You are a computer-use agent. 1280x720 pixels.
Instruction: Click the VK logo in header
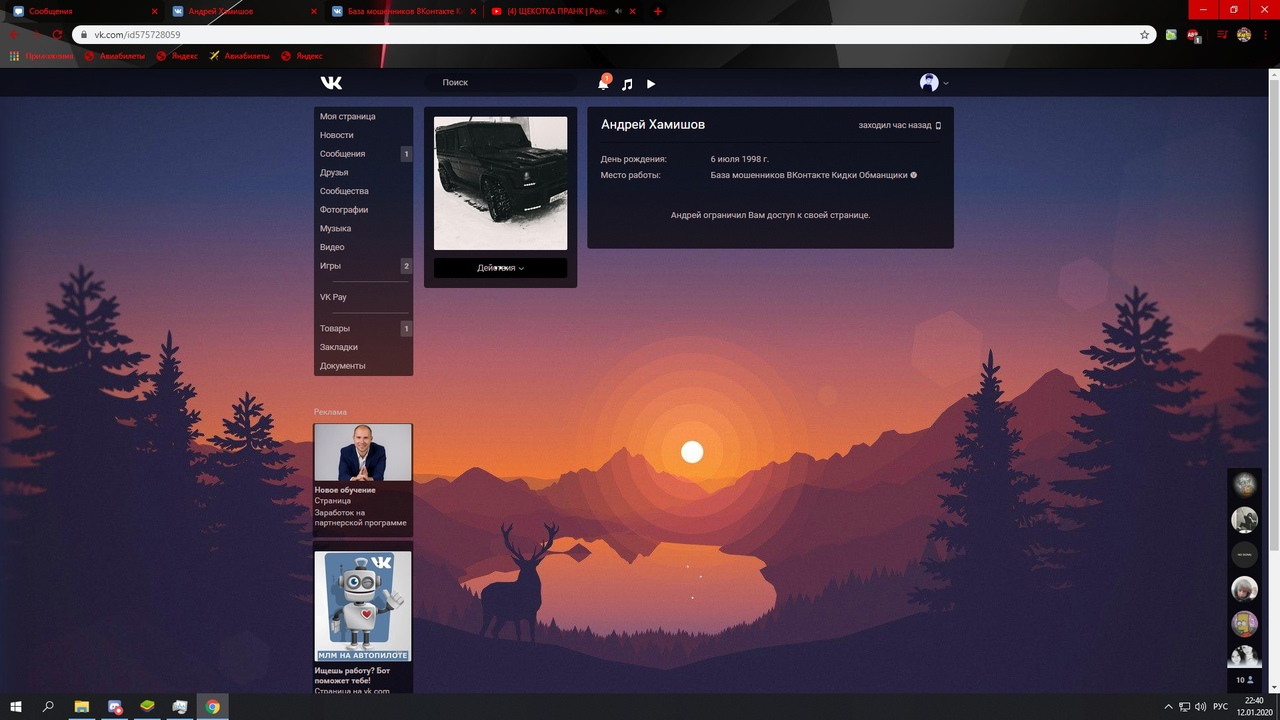click(x=331, y=83)
